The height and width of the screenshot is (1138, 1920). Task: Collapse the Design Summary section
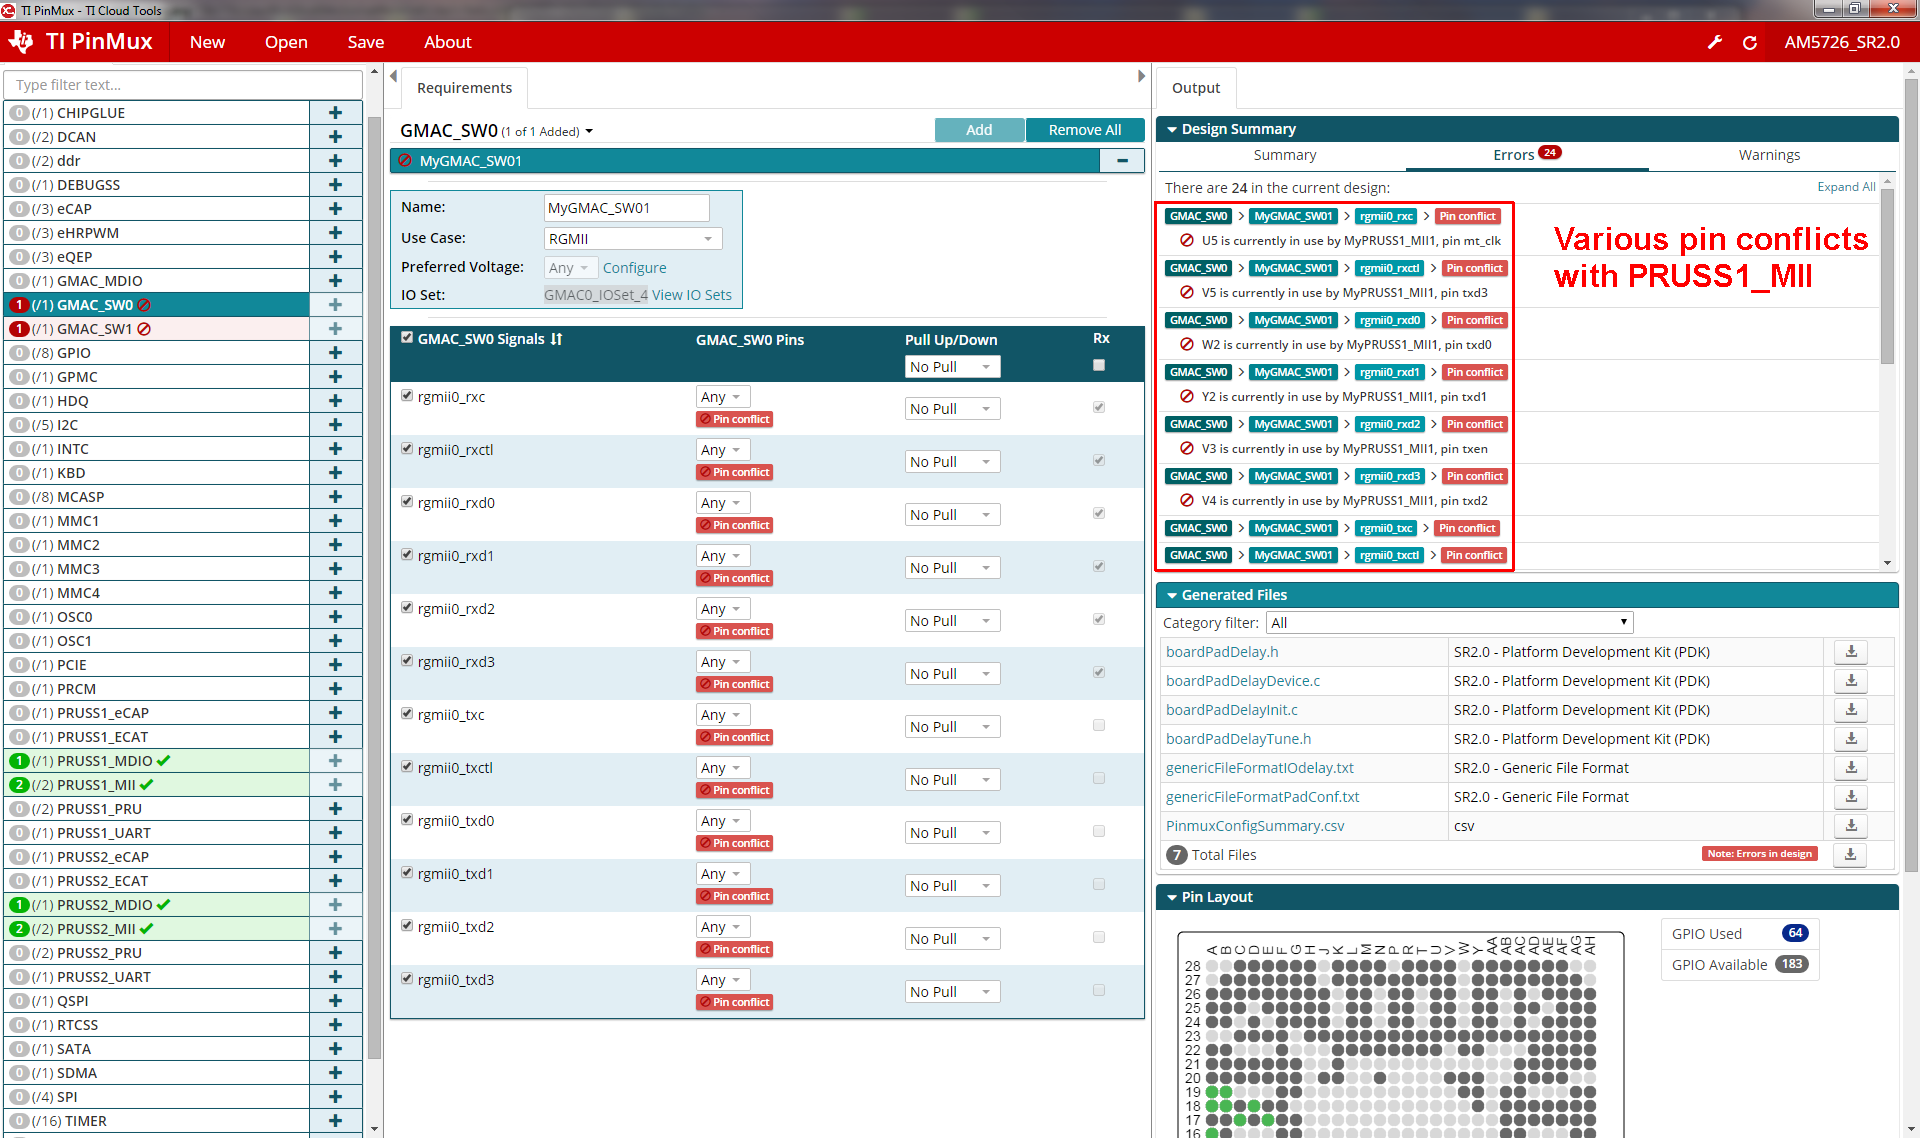[1172, 130]
